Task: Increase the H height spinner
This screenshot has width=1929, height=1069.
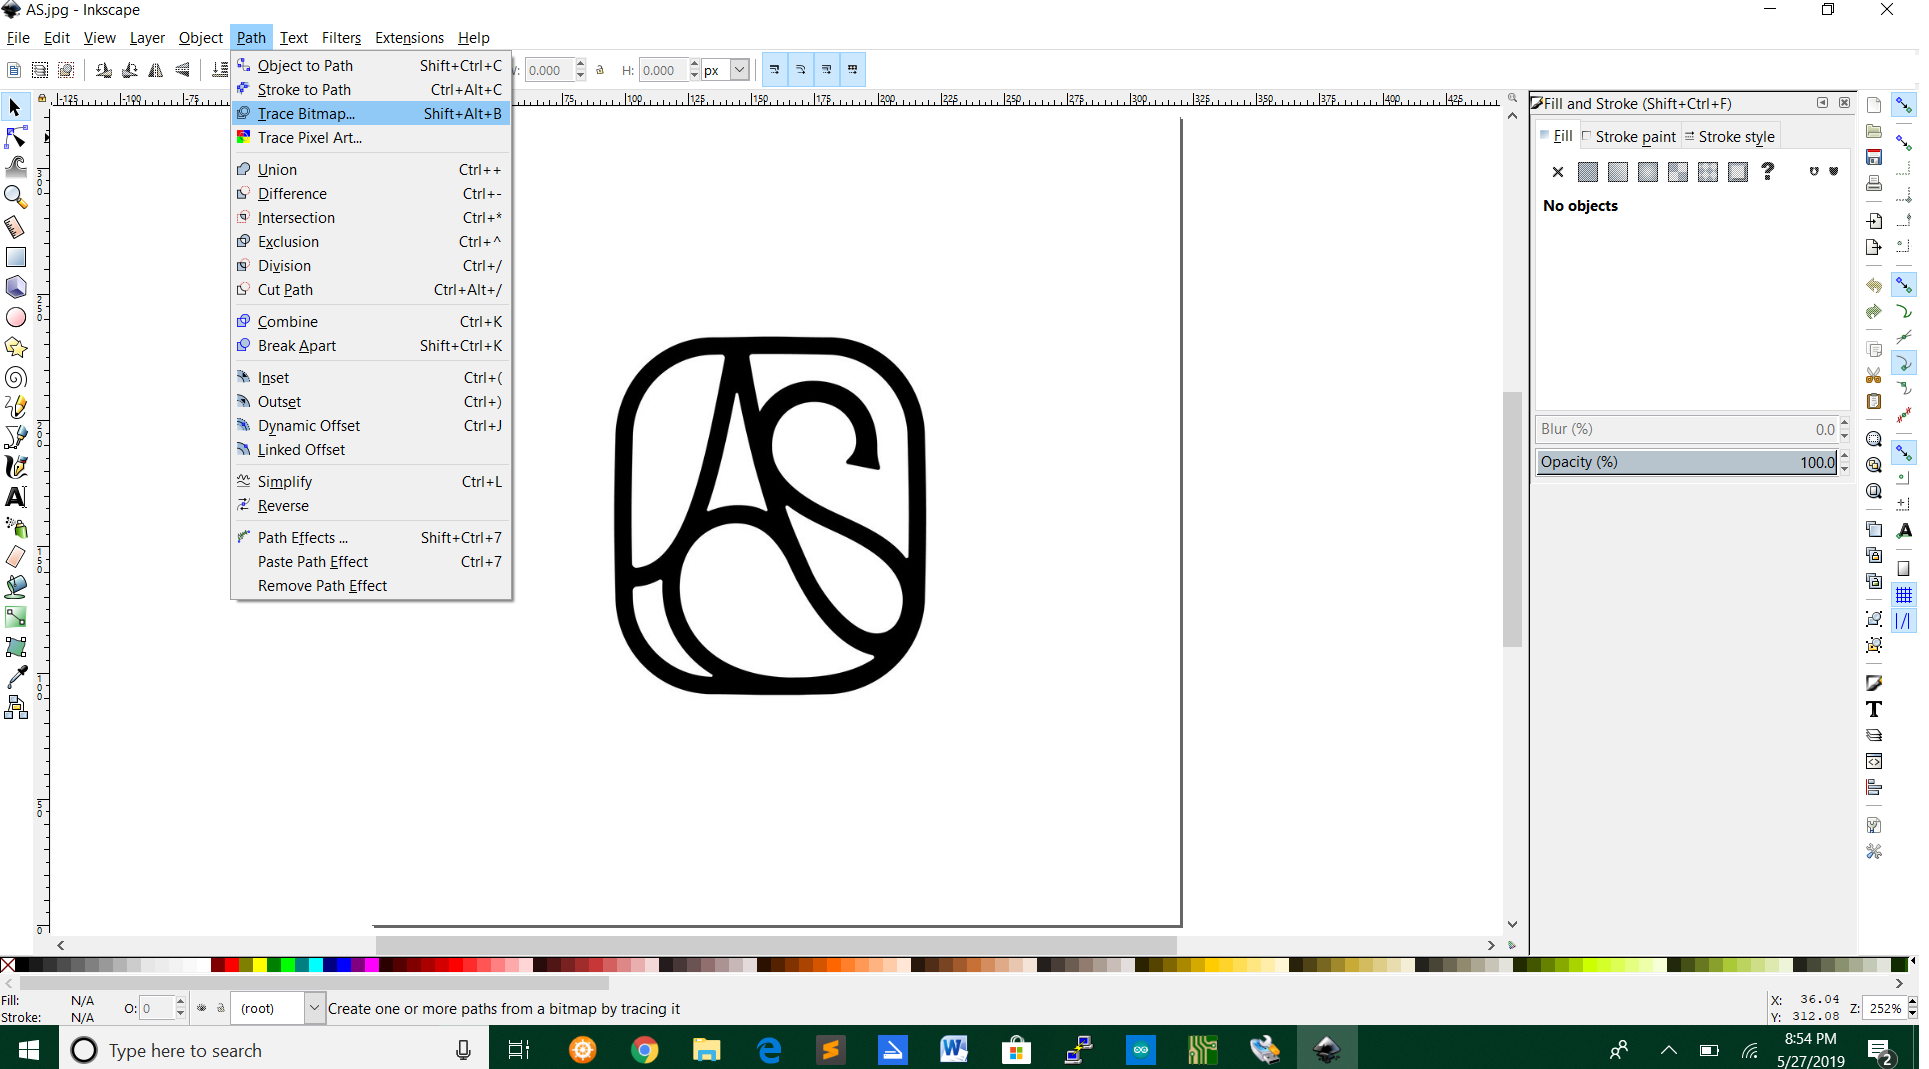Action: pos(694,65)
